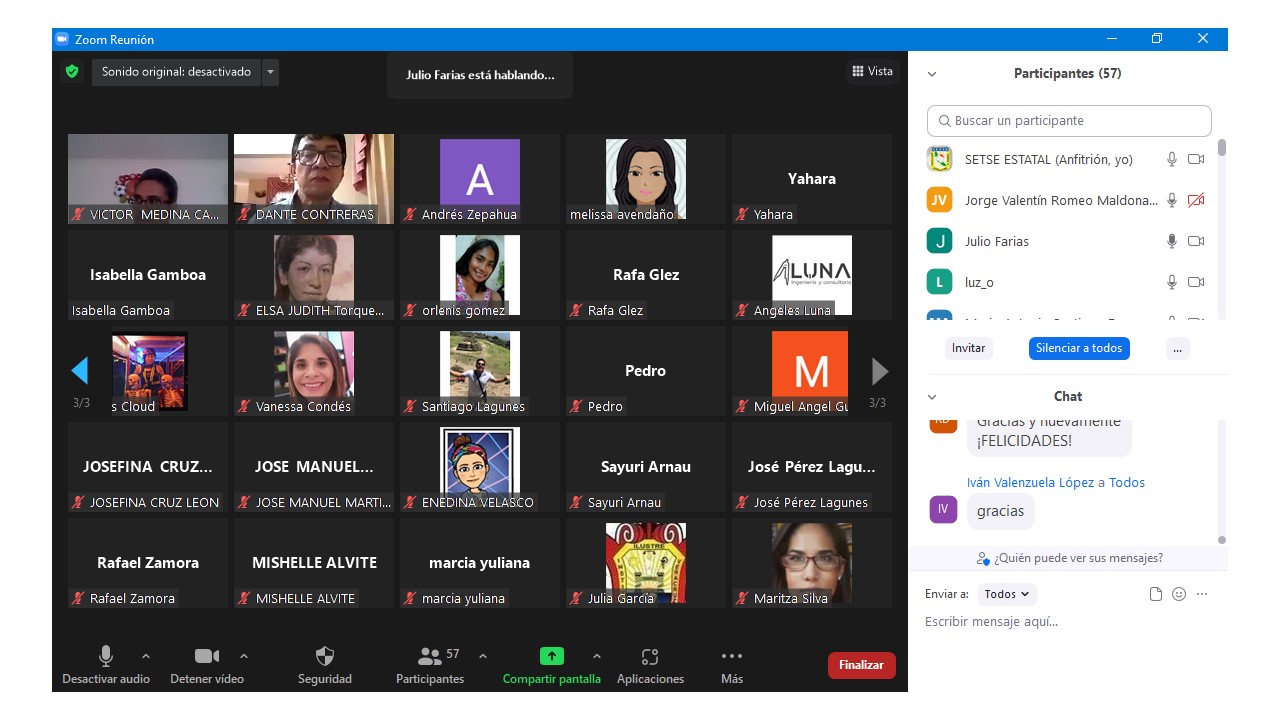Viewport: 1280px width, 720px height.
Task: Select melissa avendaño avatar tile
Action: [646, 179]
